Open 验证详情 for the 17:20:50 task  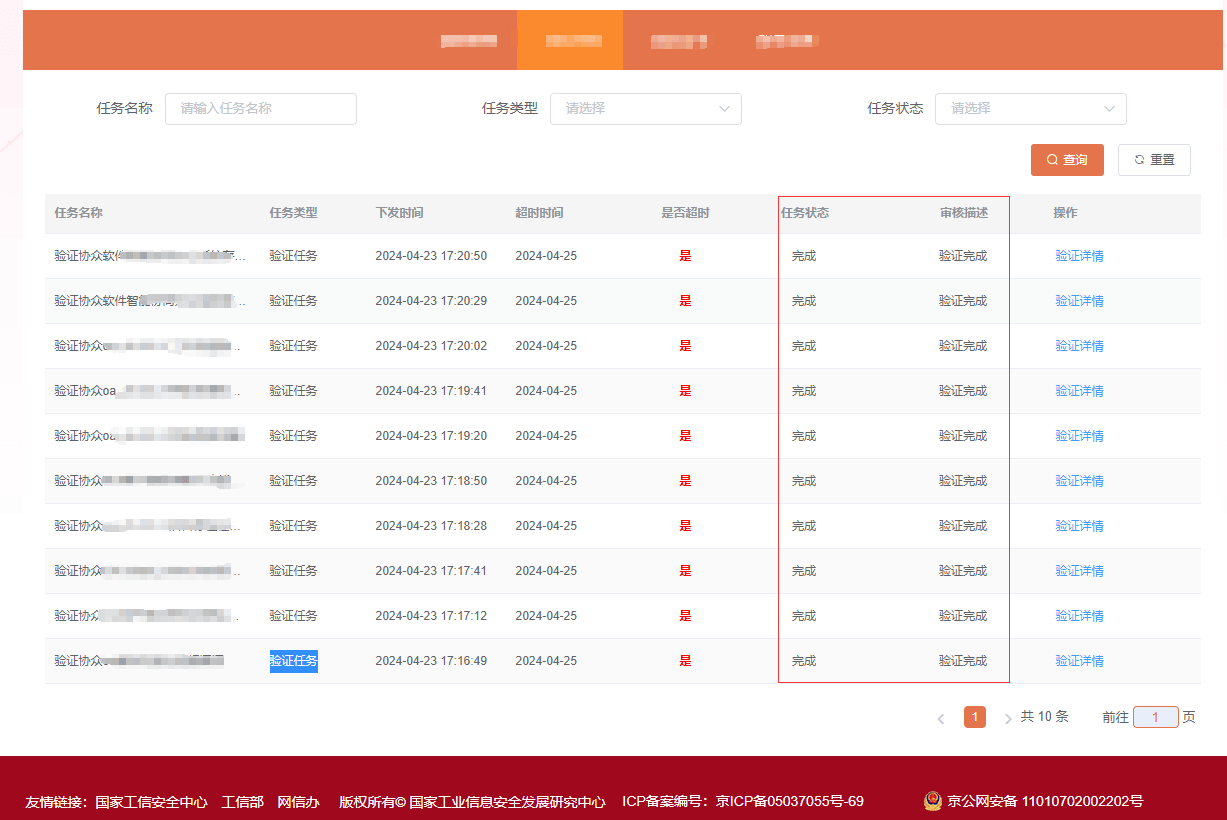[x=1079, y=256]
